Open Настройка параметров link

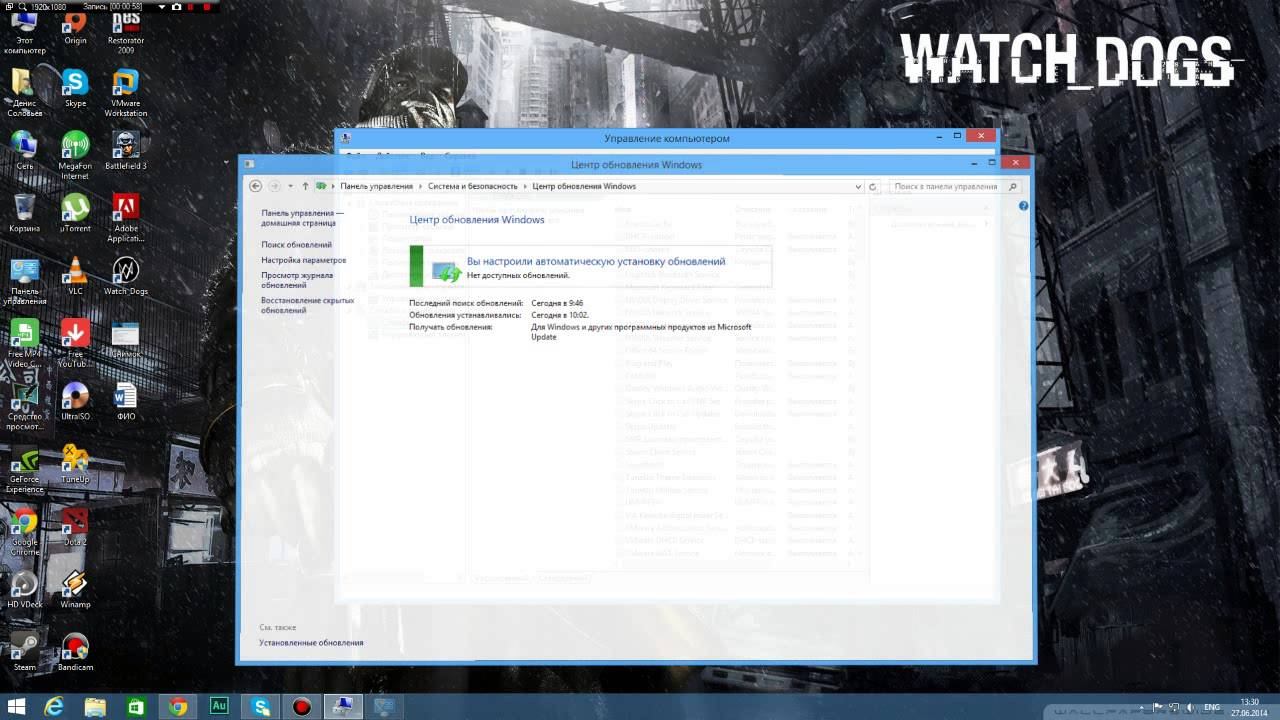click(x=304, y=260)
